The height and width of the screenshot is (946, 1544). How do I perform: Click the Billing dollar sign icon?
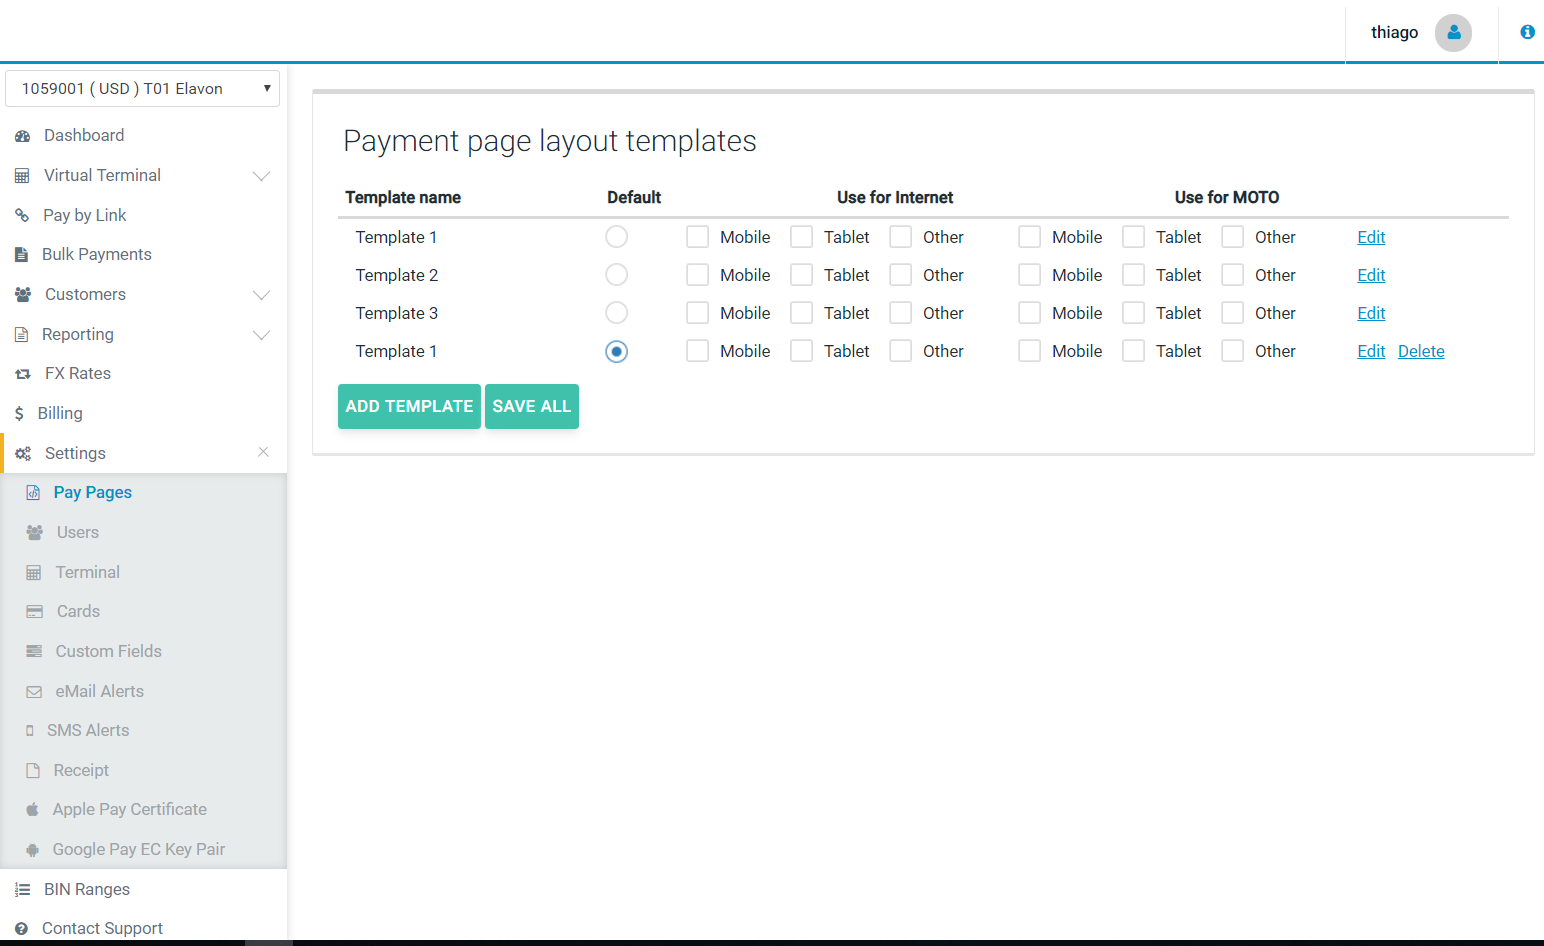pos(19,414)
